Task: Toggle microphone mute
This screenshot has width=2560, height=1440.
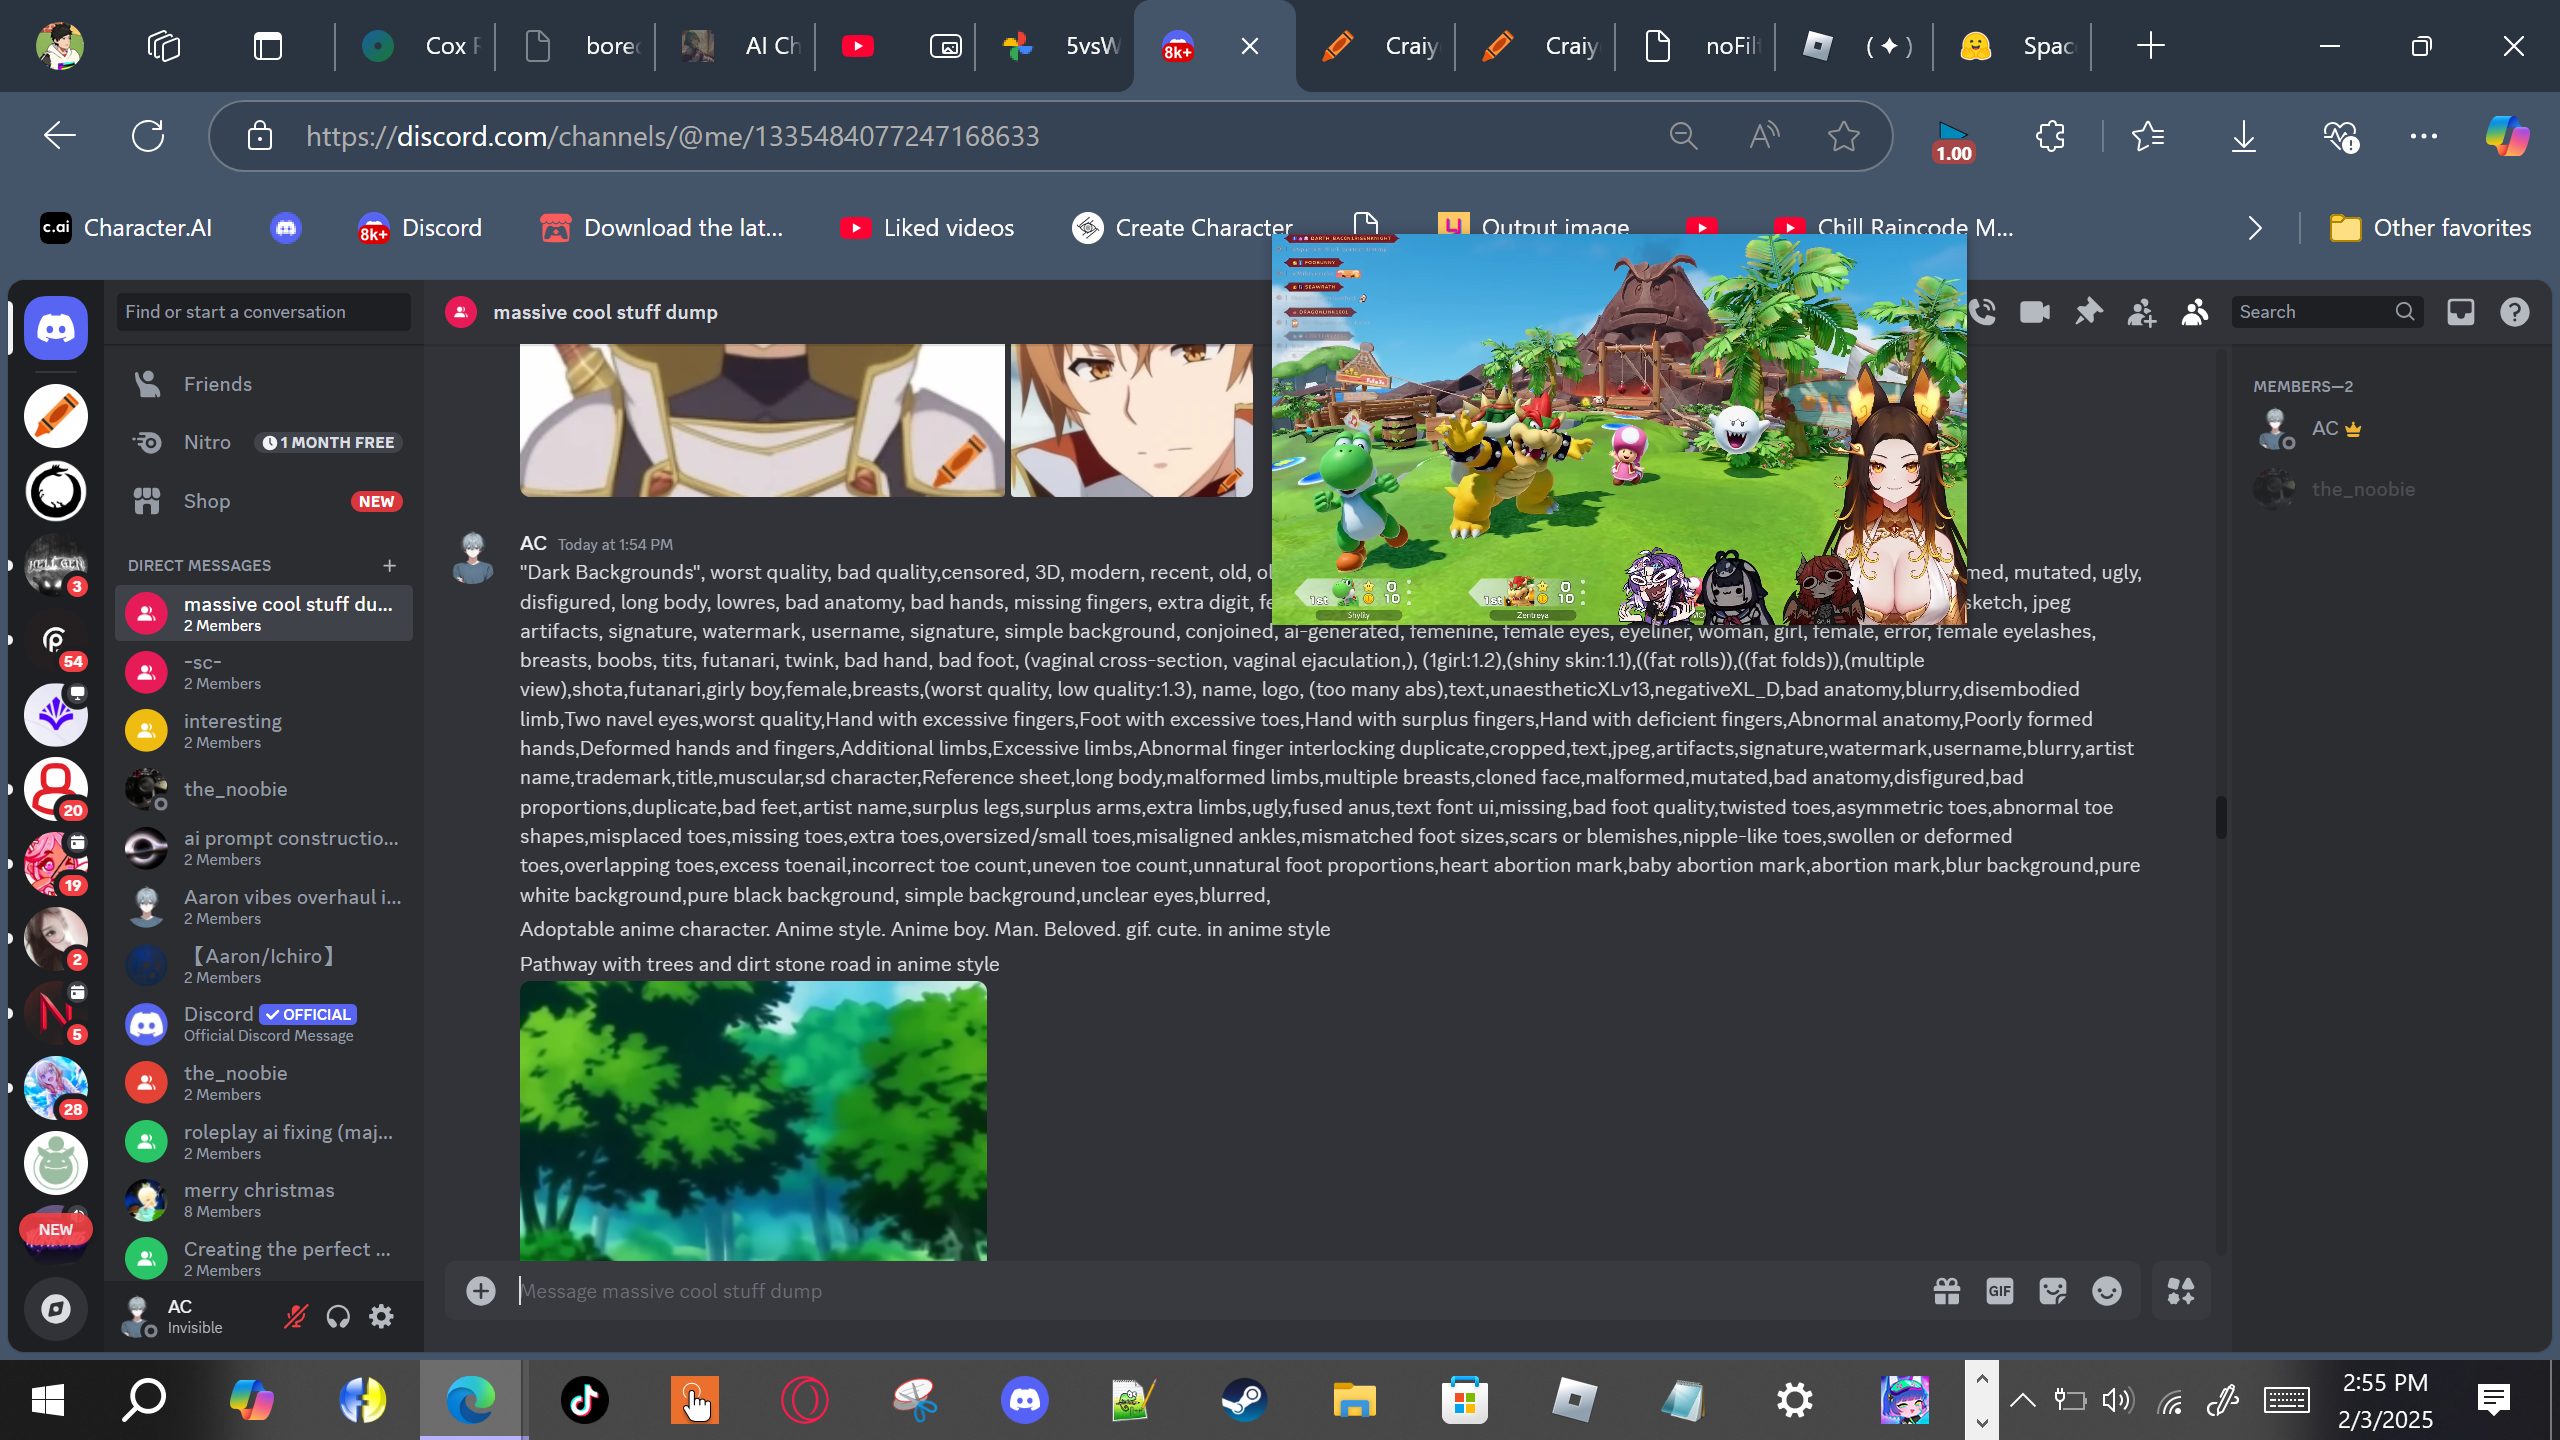Action: [x=295, y=1316]
